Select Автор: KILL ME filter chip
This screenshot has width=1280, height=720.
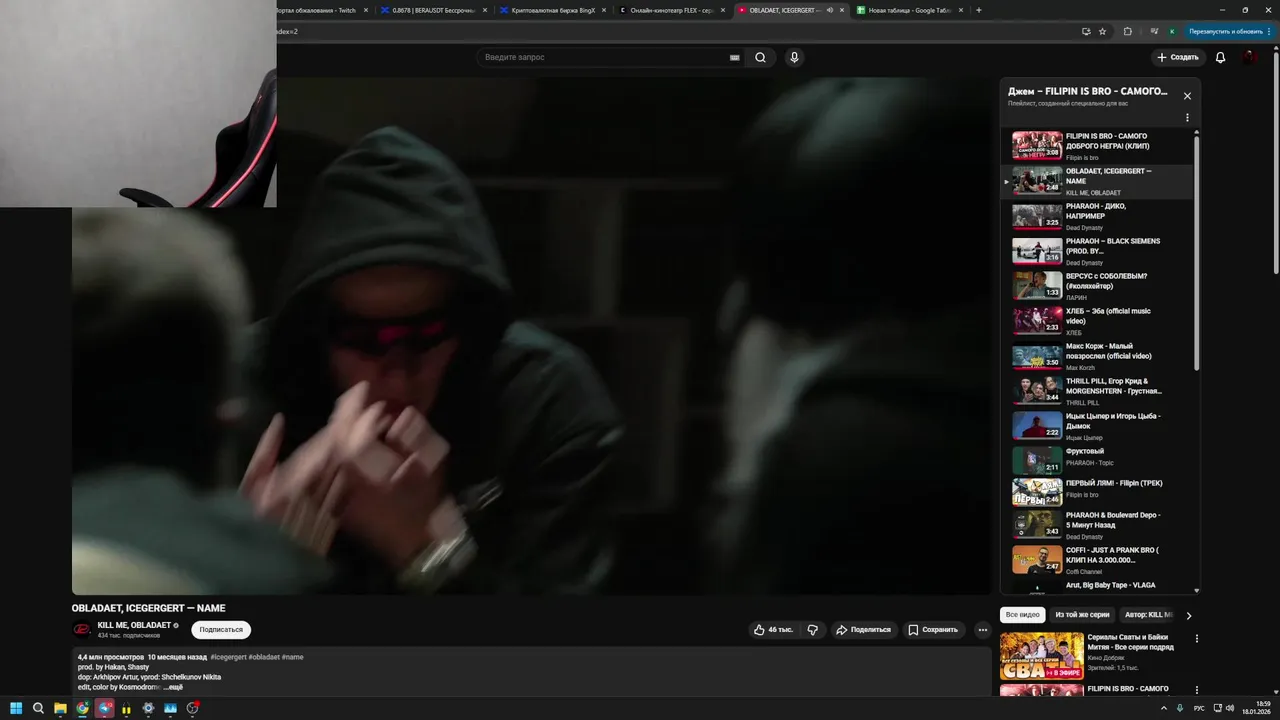(x=1148, y=615)
